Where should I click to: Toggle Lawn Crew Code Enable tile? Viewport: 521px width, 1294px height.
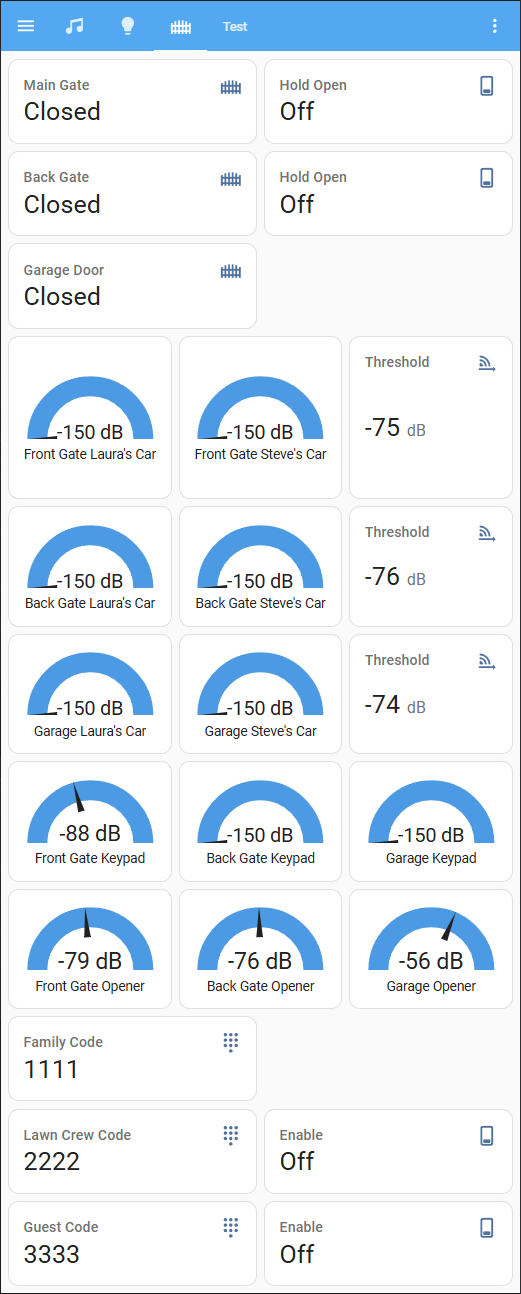coord(388,1151)
